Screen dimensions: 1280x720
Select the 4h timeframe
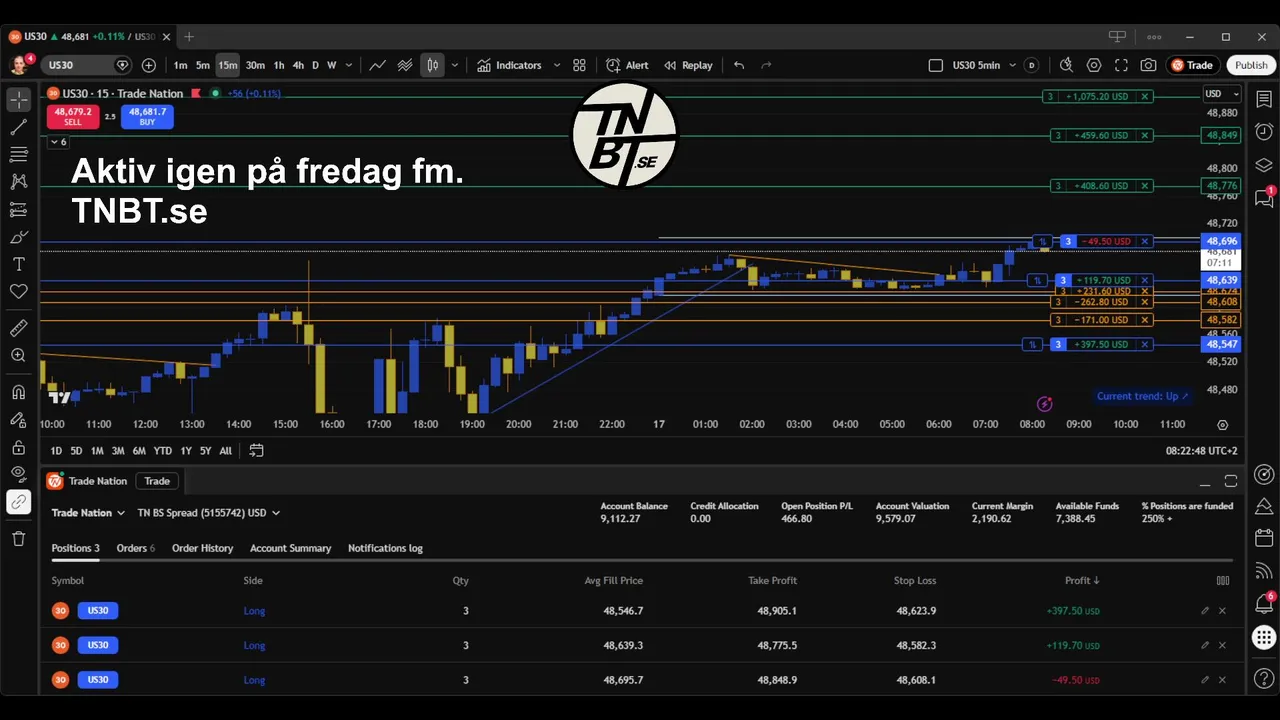pyautogui.click(x=298, y=65)
